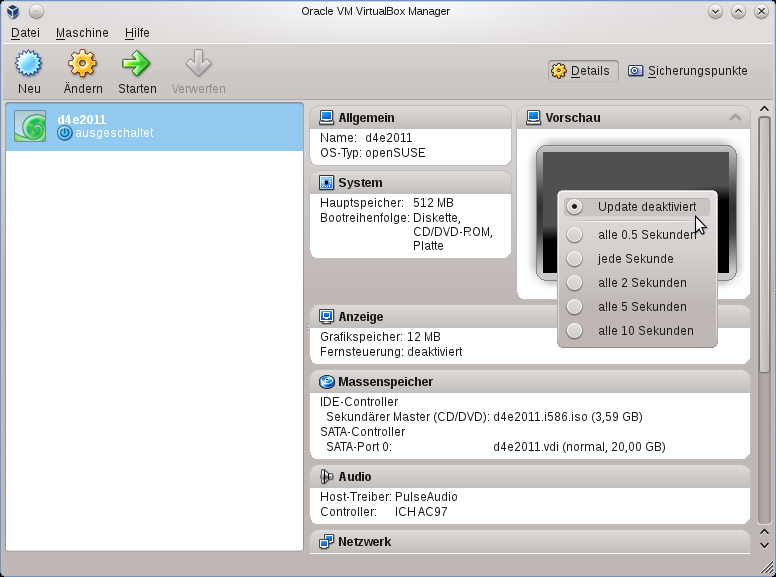The image size is (776, 577).
Task: Open settings with the Ändern gear icon
Action: click(x=82, y=63)
